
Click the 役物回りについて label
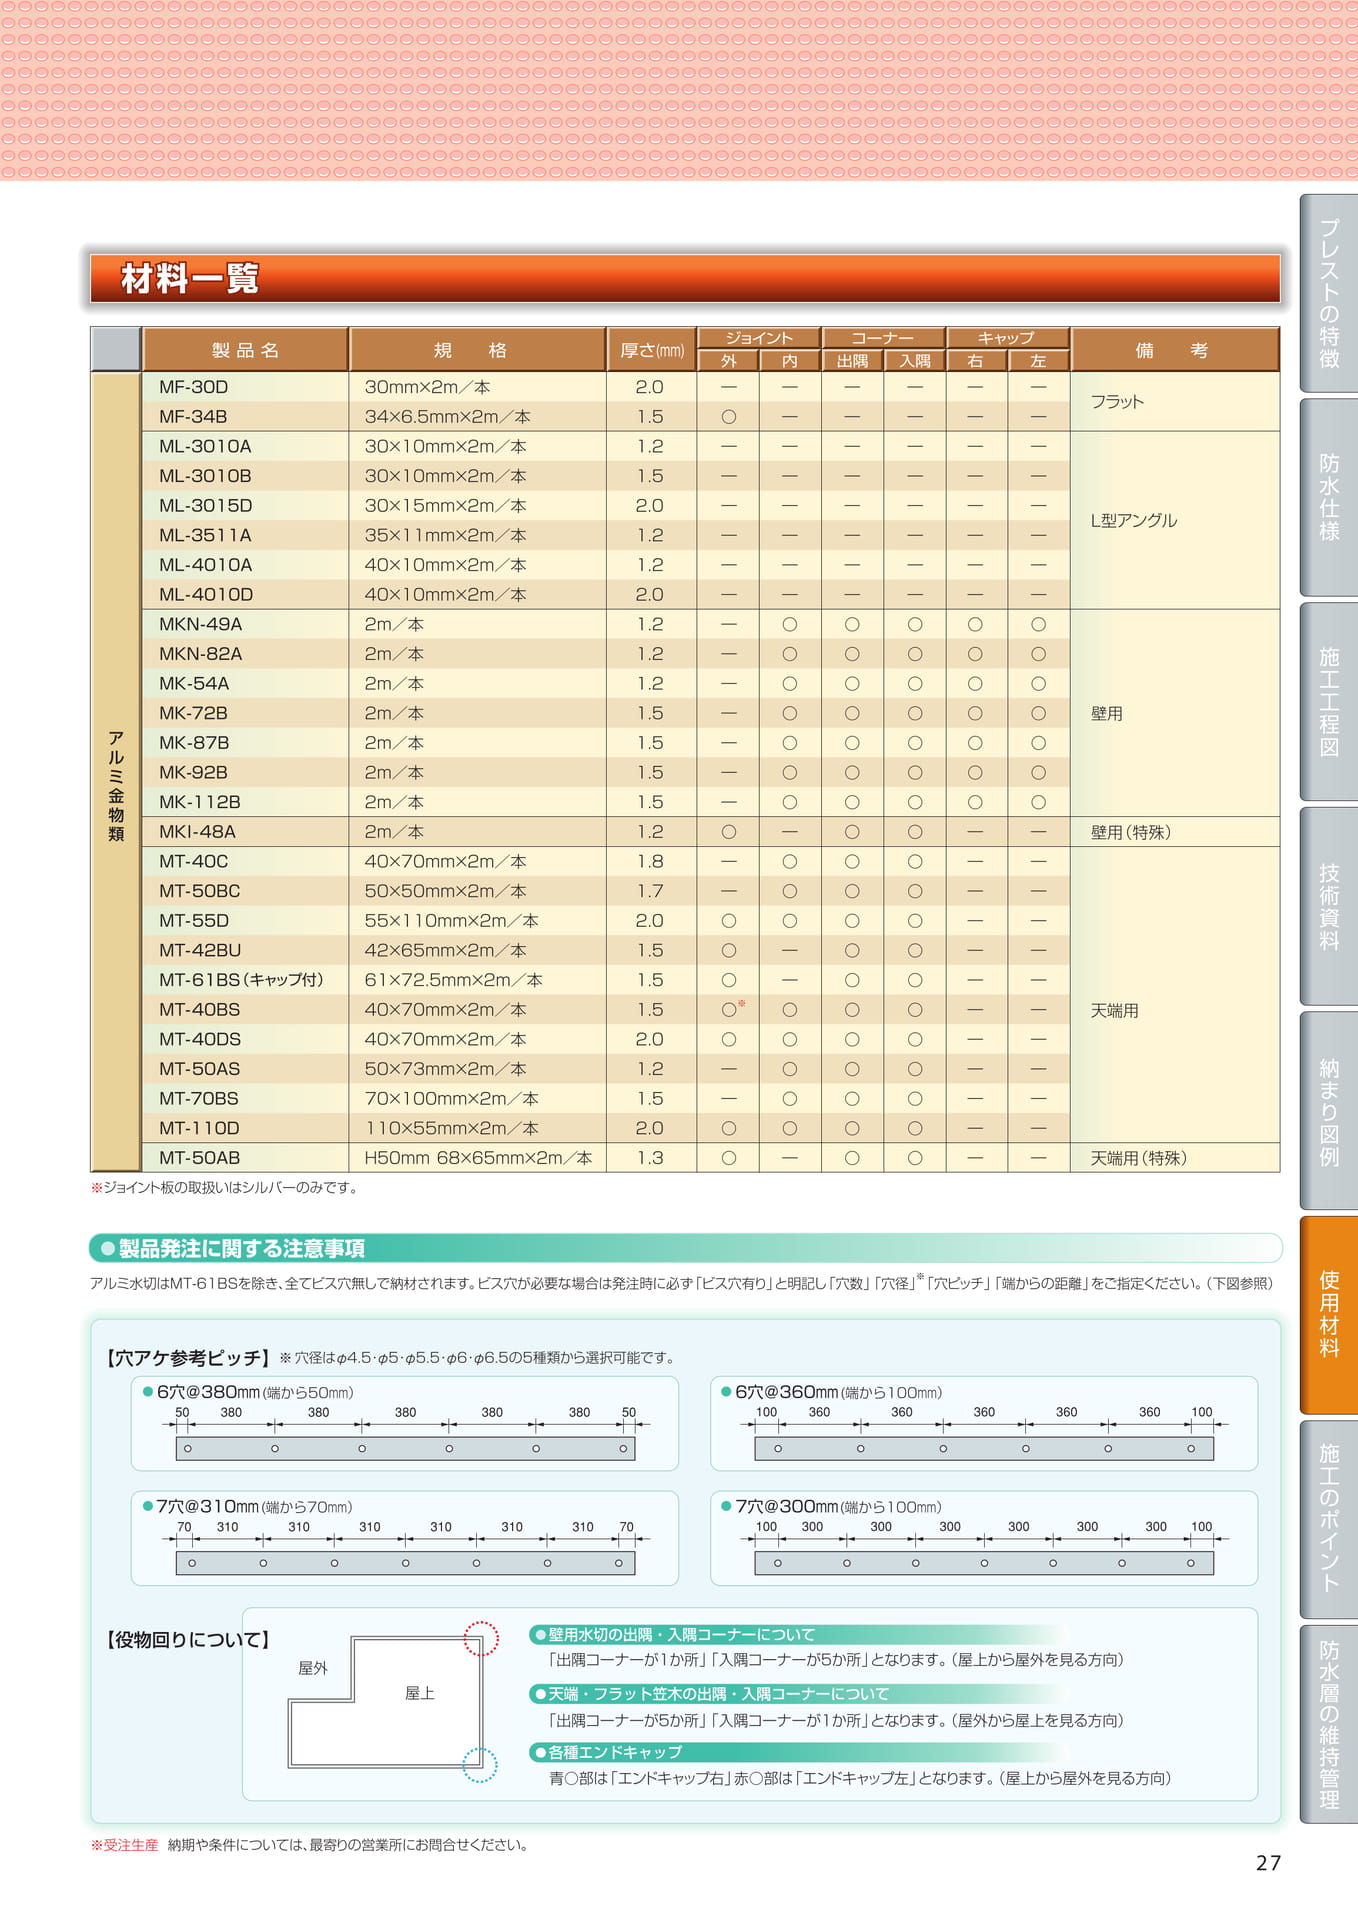point(188,1640)
